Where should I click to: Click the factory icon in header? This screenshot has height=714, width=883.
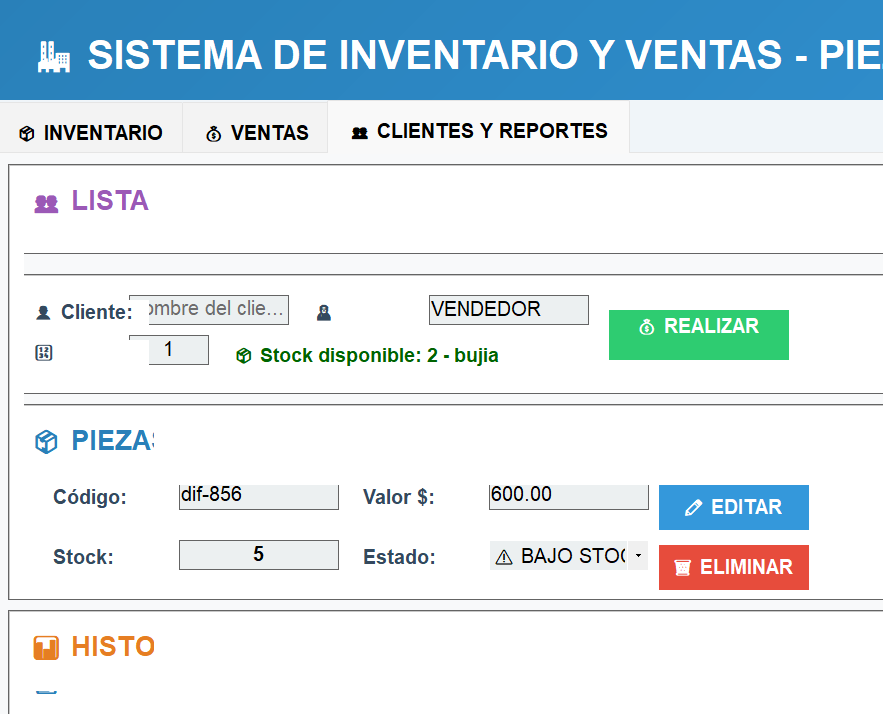[53, 56]
